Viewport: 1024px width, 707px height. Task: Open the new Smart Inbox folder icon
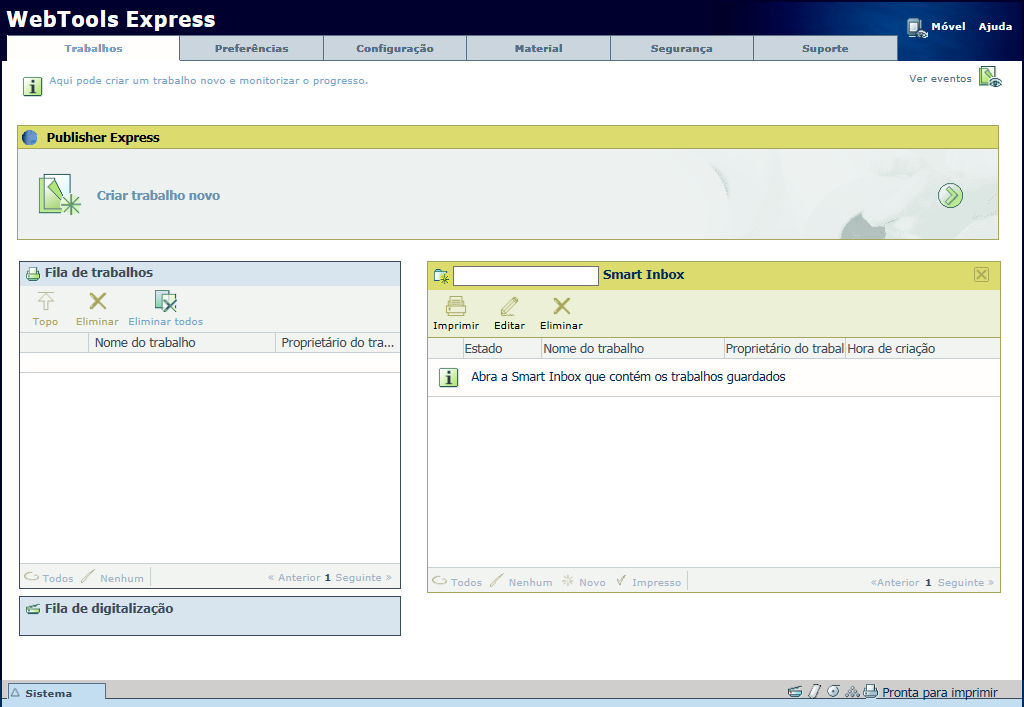(441, 275)
